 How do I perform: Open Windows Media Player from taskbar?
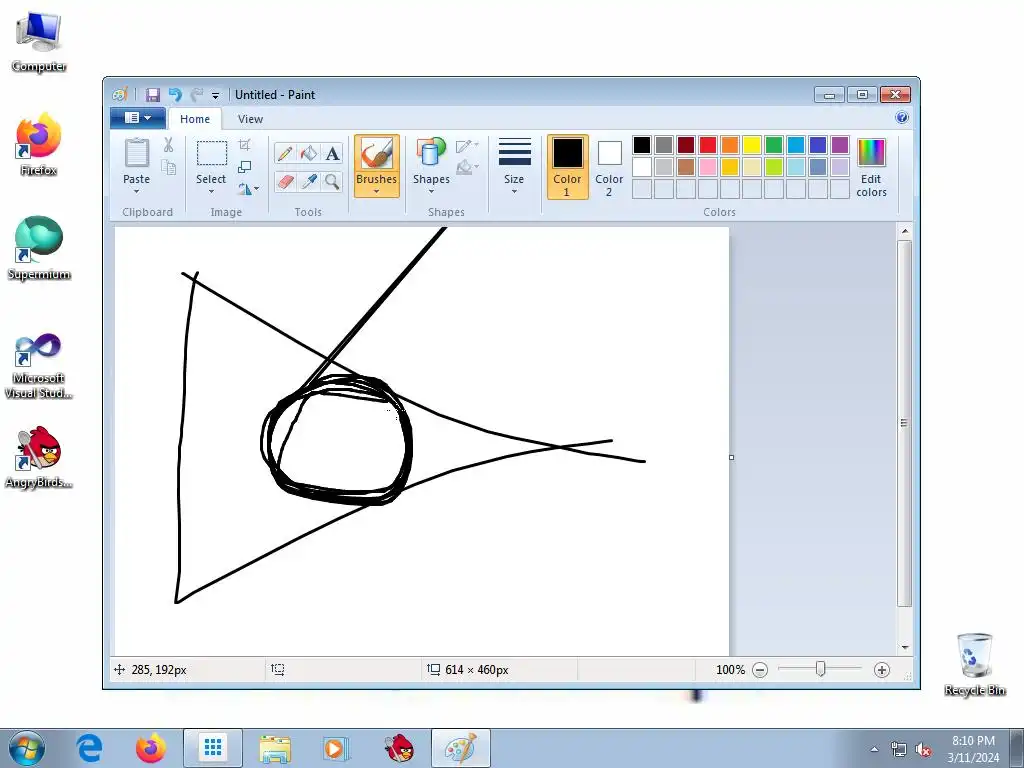point(336,748)
